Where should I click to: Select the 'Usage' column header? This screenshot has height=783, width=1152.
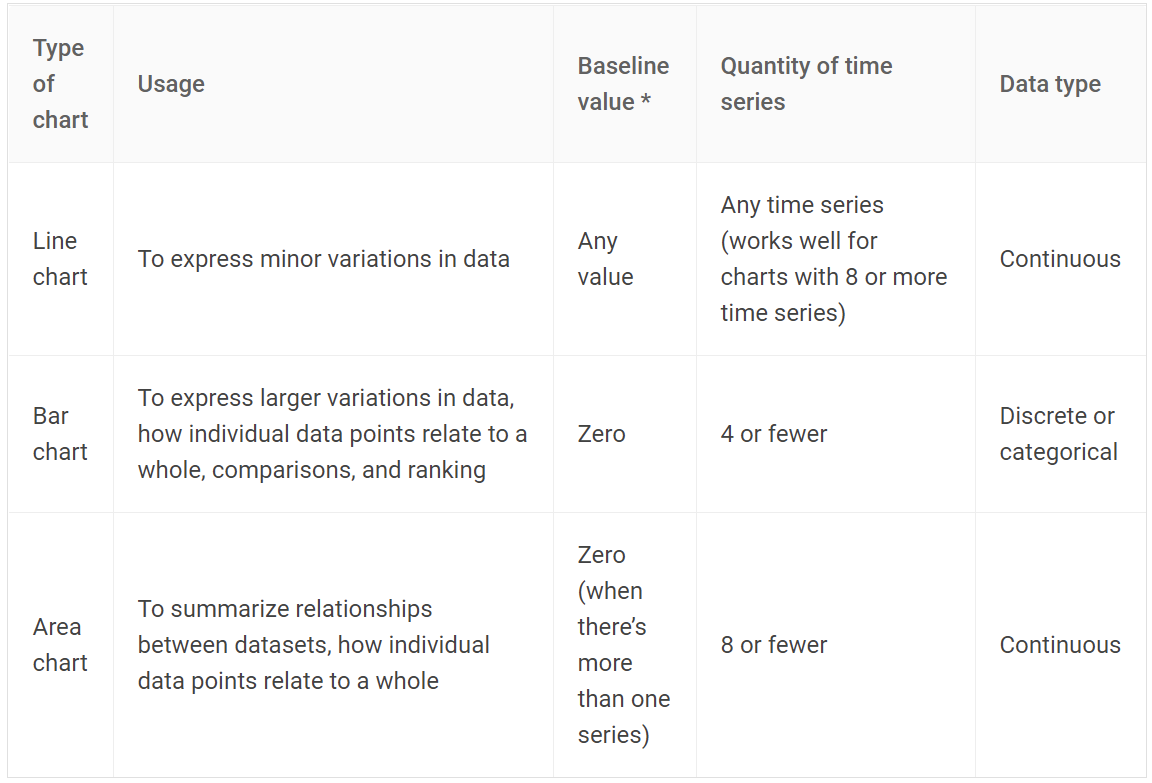[333, 84]
